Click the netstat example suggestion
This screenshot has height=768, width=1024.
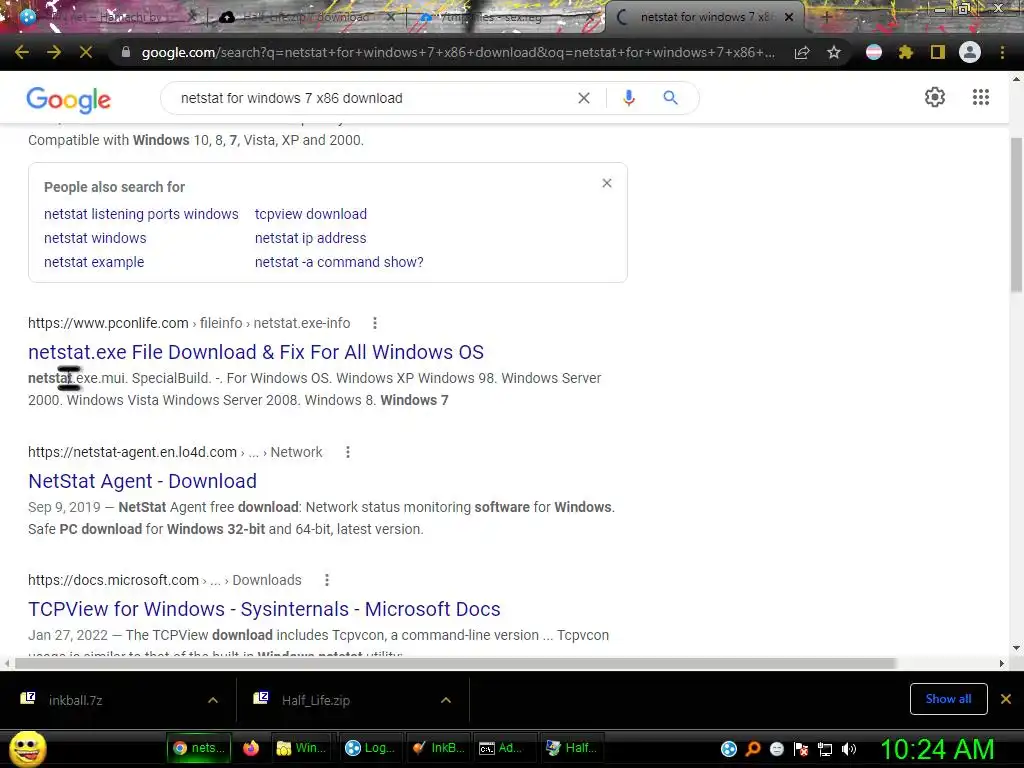(x=94, y=262)
